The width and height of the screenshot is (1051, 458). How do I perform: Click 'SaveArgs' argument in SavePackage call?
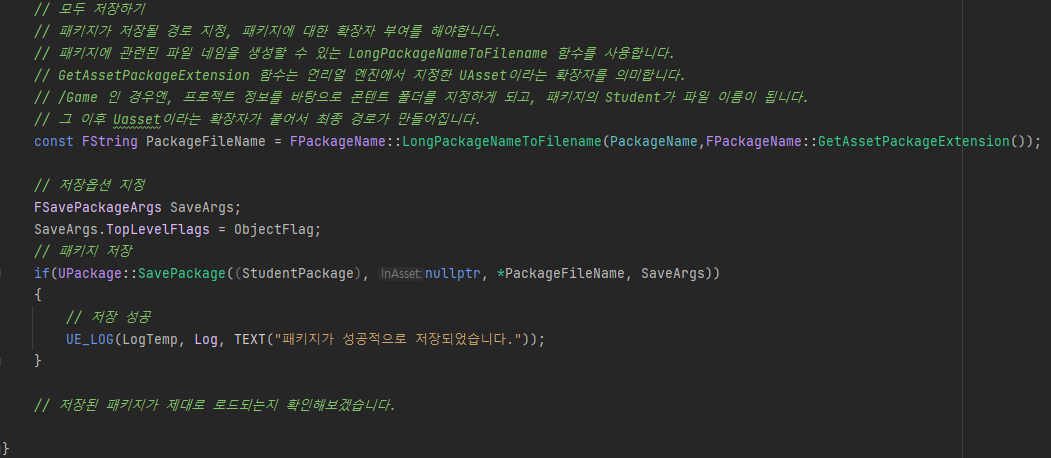pos(673,274)
